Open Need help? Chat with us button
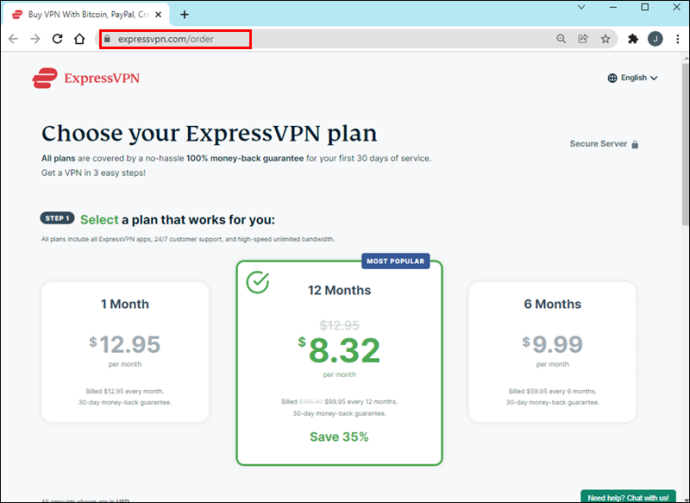 pos(628,497)
